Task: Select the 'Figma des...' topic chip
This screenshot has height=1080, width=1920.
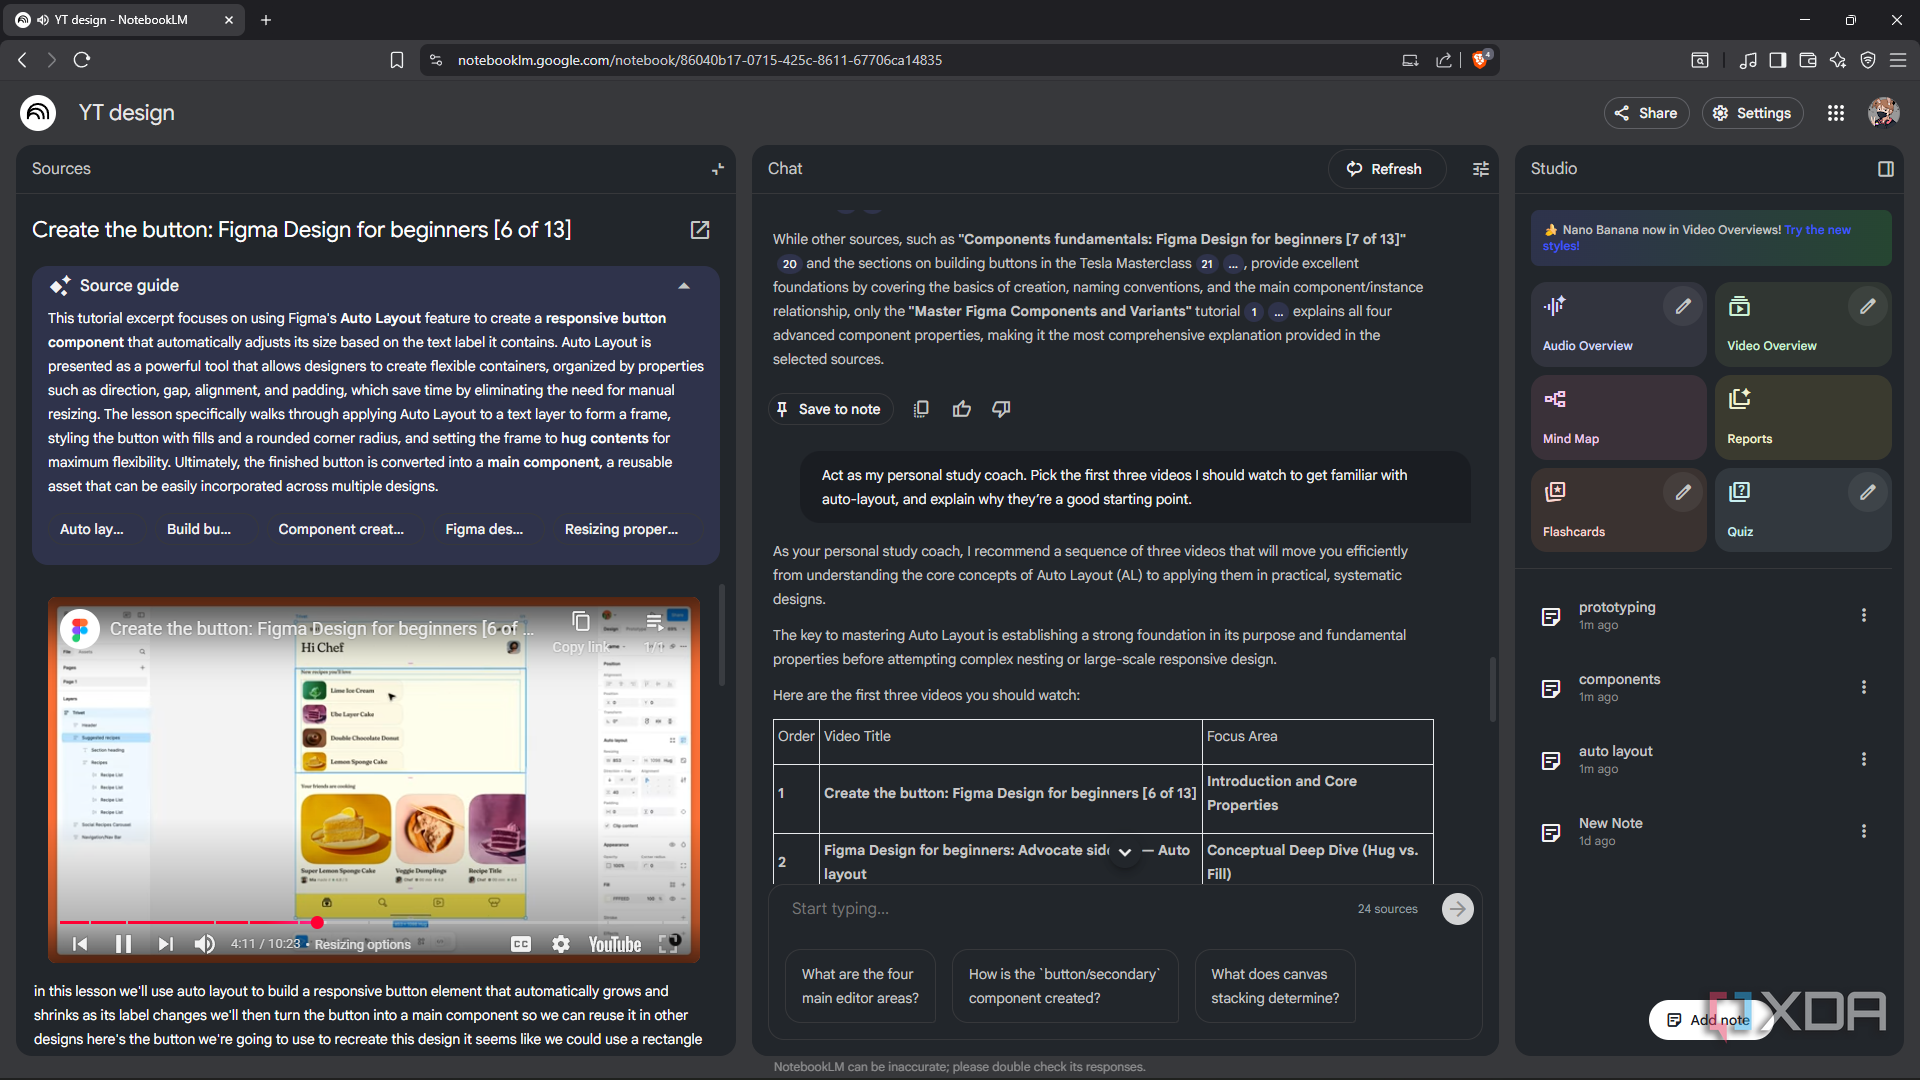Action: (x=484, y=529)
